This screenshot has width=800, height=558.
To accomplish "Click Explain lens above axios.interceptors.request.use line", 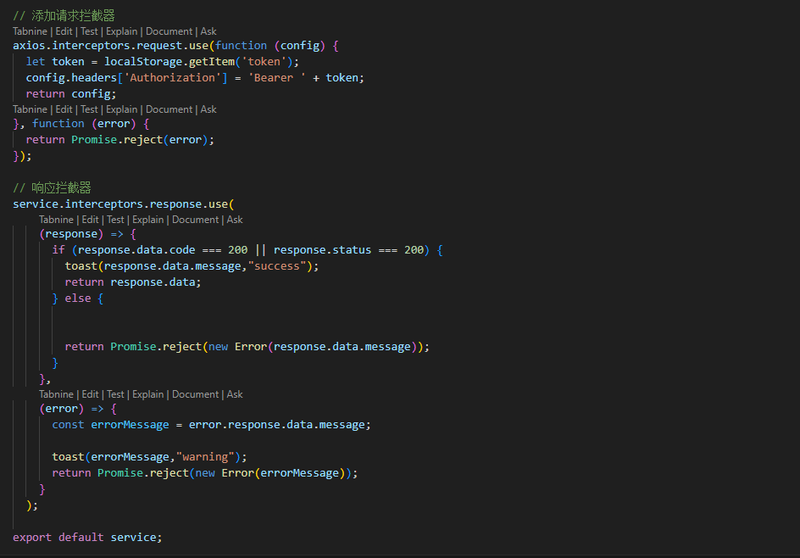I will coord(121,32).
